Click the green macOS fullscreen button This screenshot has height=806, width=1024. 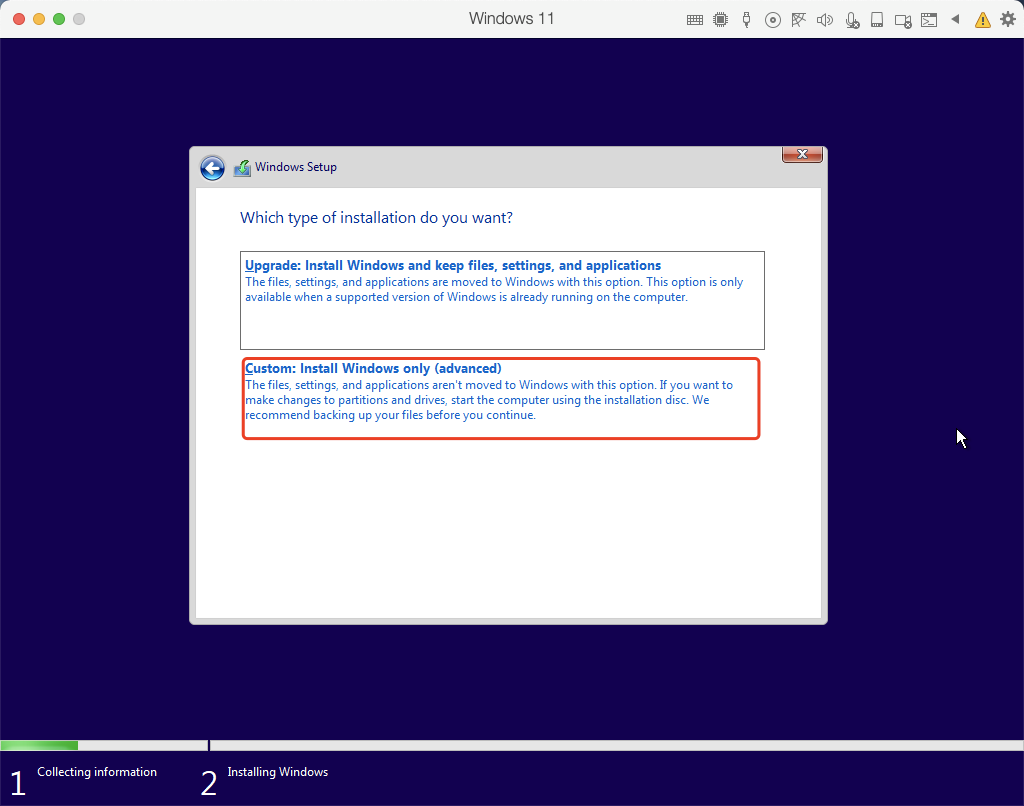(x=59, y=19)
